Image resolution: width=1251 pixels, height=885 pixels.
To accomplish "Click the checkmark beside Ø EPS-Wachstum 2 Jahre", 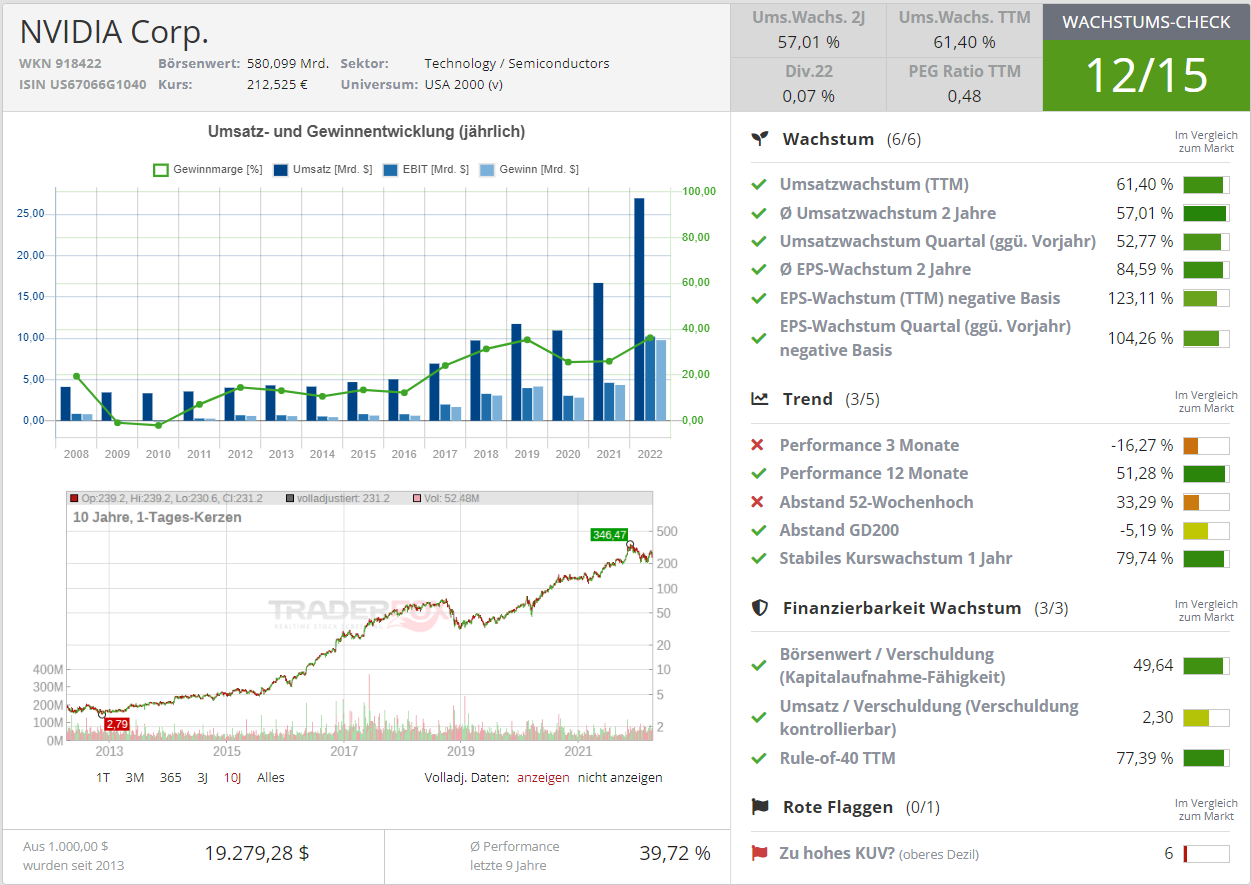I will pos(759,269).
